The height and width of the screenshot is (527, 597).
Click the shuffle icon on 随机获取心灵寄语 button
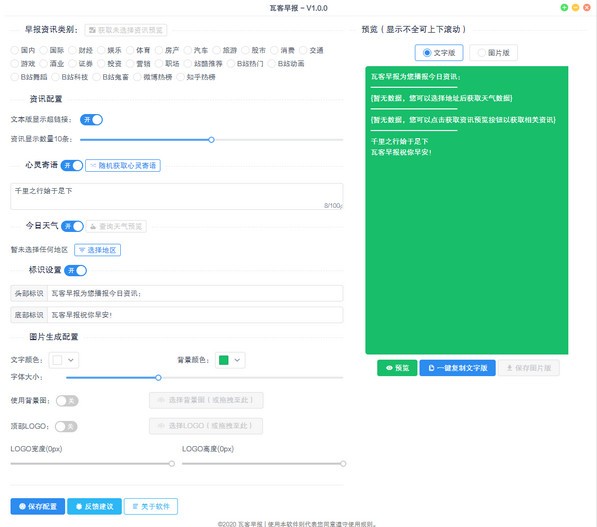(93, 165)
